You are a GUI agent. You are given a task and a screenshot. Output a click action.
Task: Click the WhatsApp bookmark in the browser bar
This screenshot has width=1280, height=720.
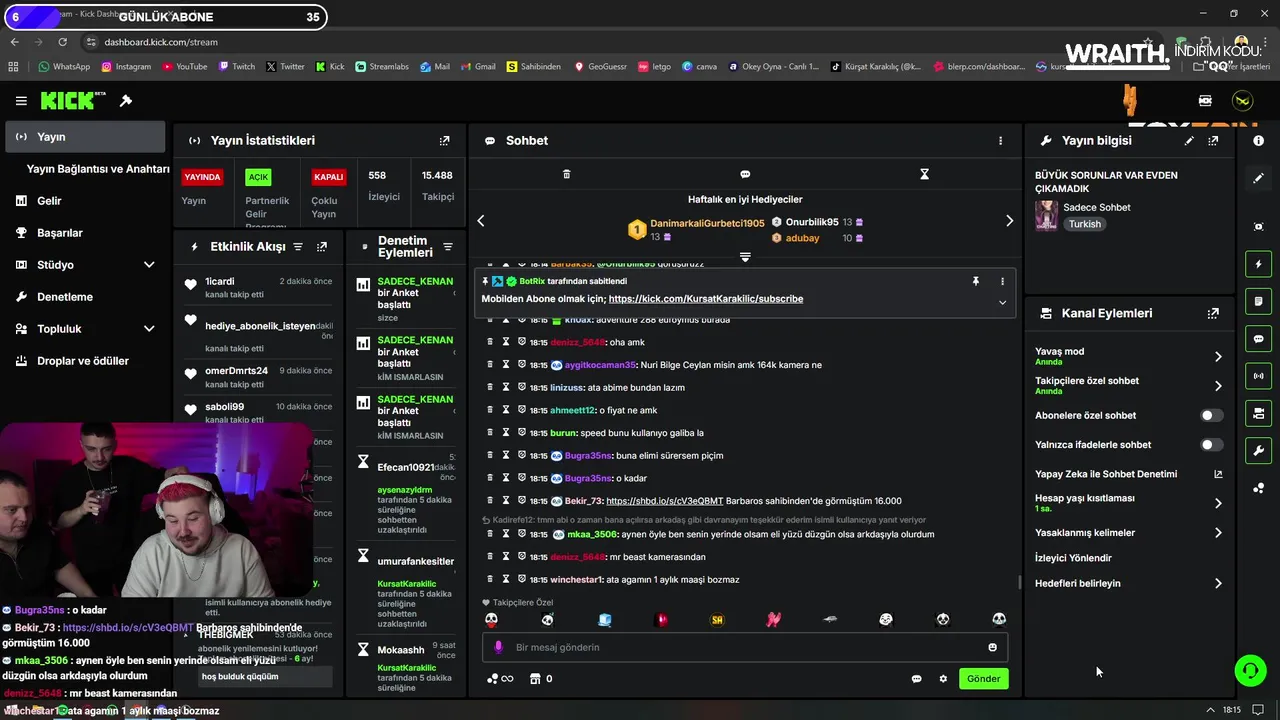(x=64, y=67)
